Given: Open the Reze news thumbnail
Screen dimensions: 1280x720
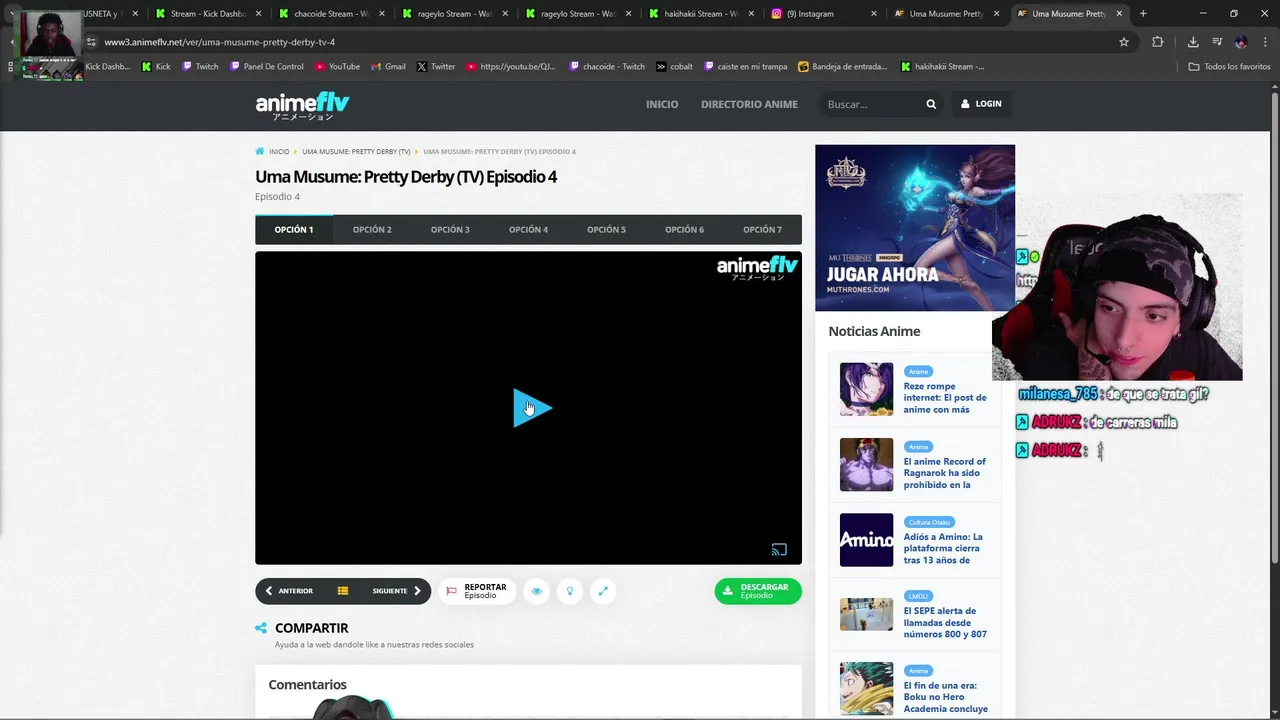Looking at the screenshot, I should (866, 389).
